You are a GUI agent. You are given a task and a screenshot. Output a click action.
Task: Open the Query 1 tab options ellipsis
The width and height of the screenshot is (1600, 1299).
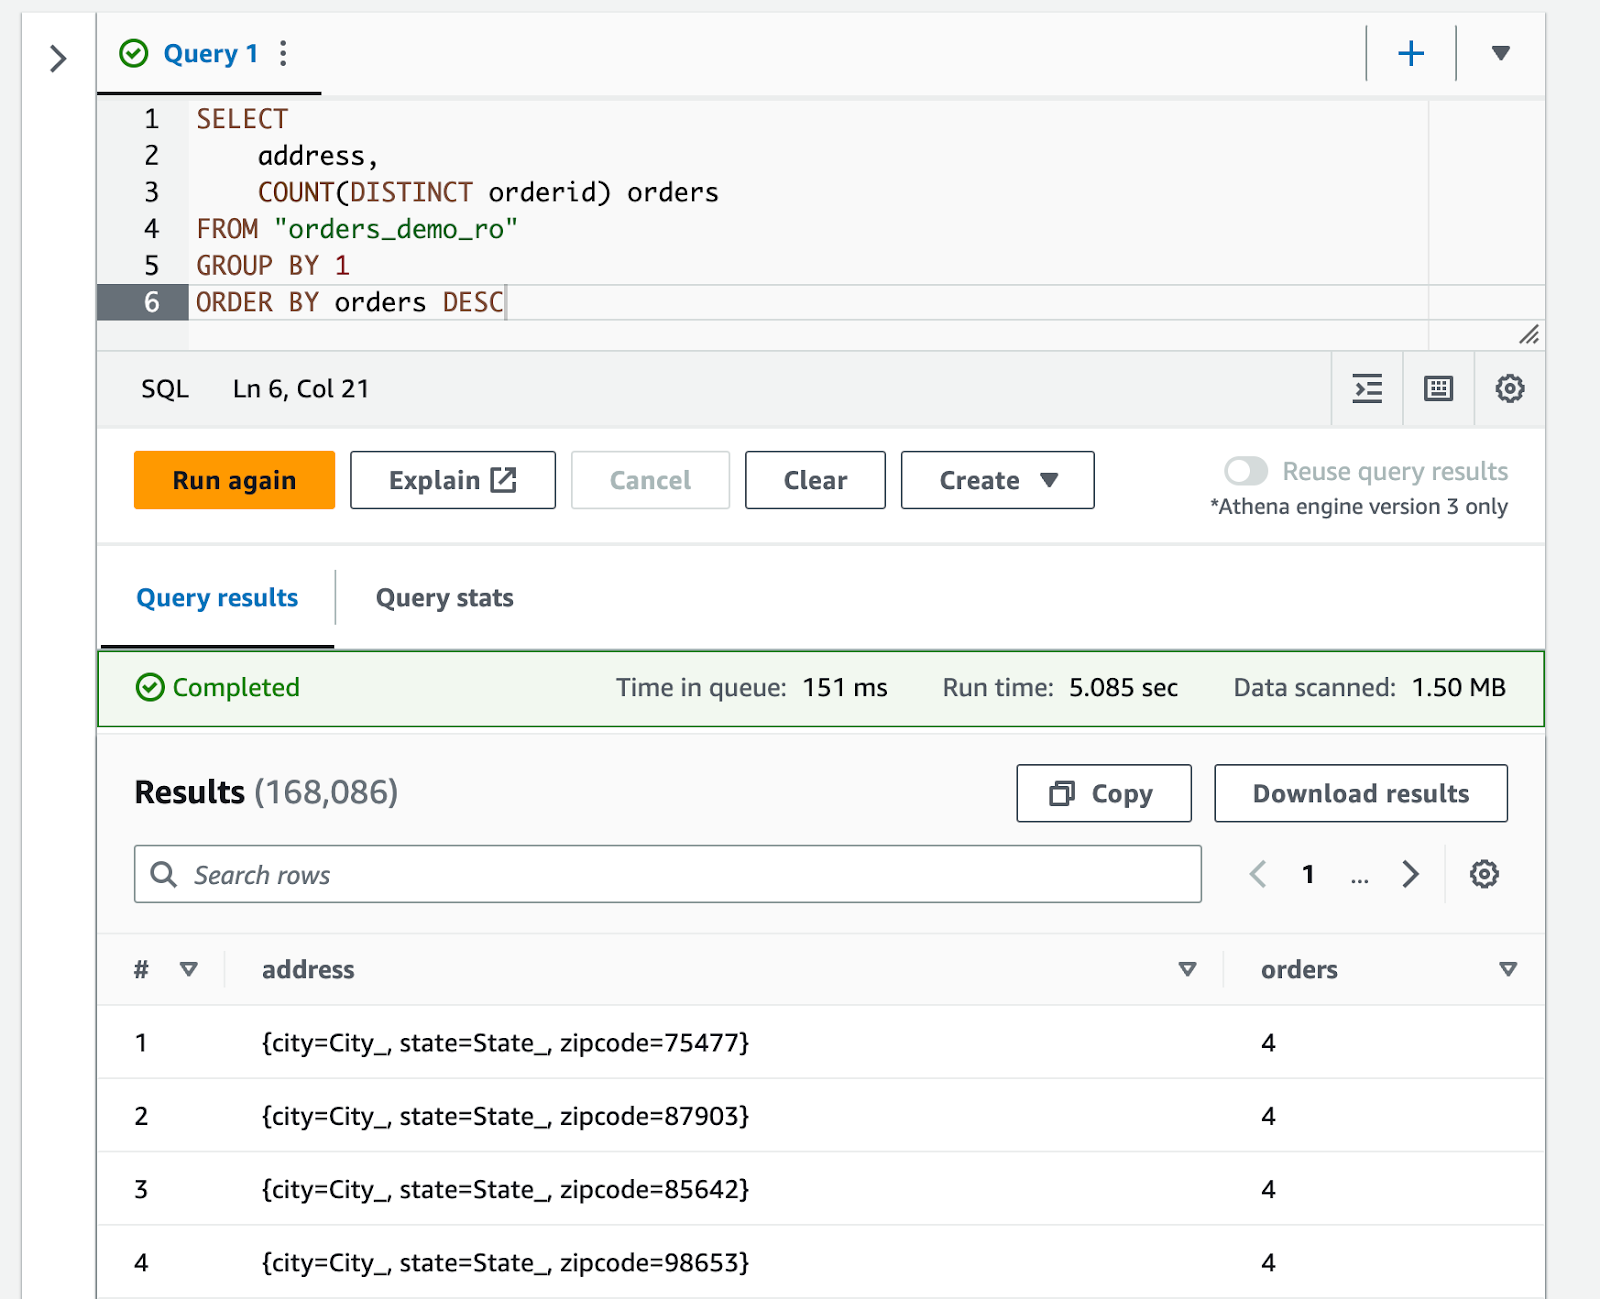tap(283, 54)
